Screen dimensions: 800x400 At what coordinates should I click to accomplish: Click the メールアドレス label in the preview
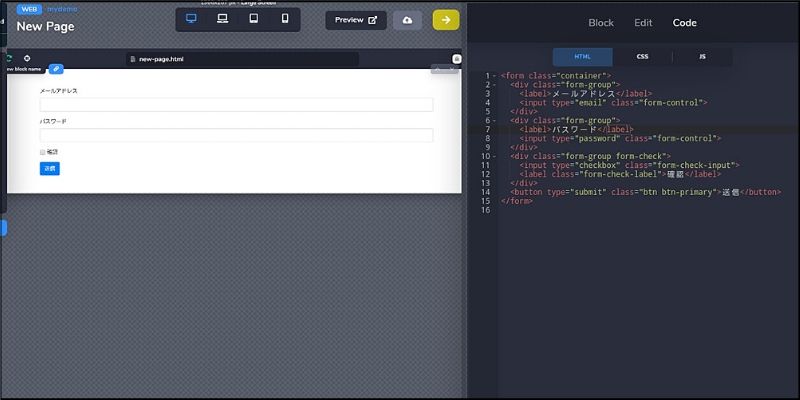[x=59, y=91]
